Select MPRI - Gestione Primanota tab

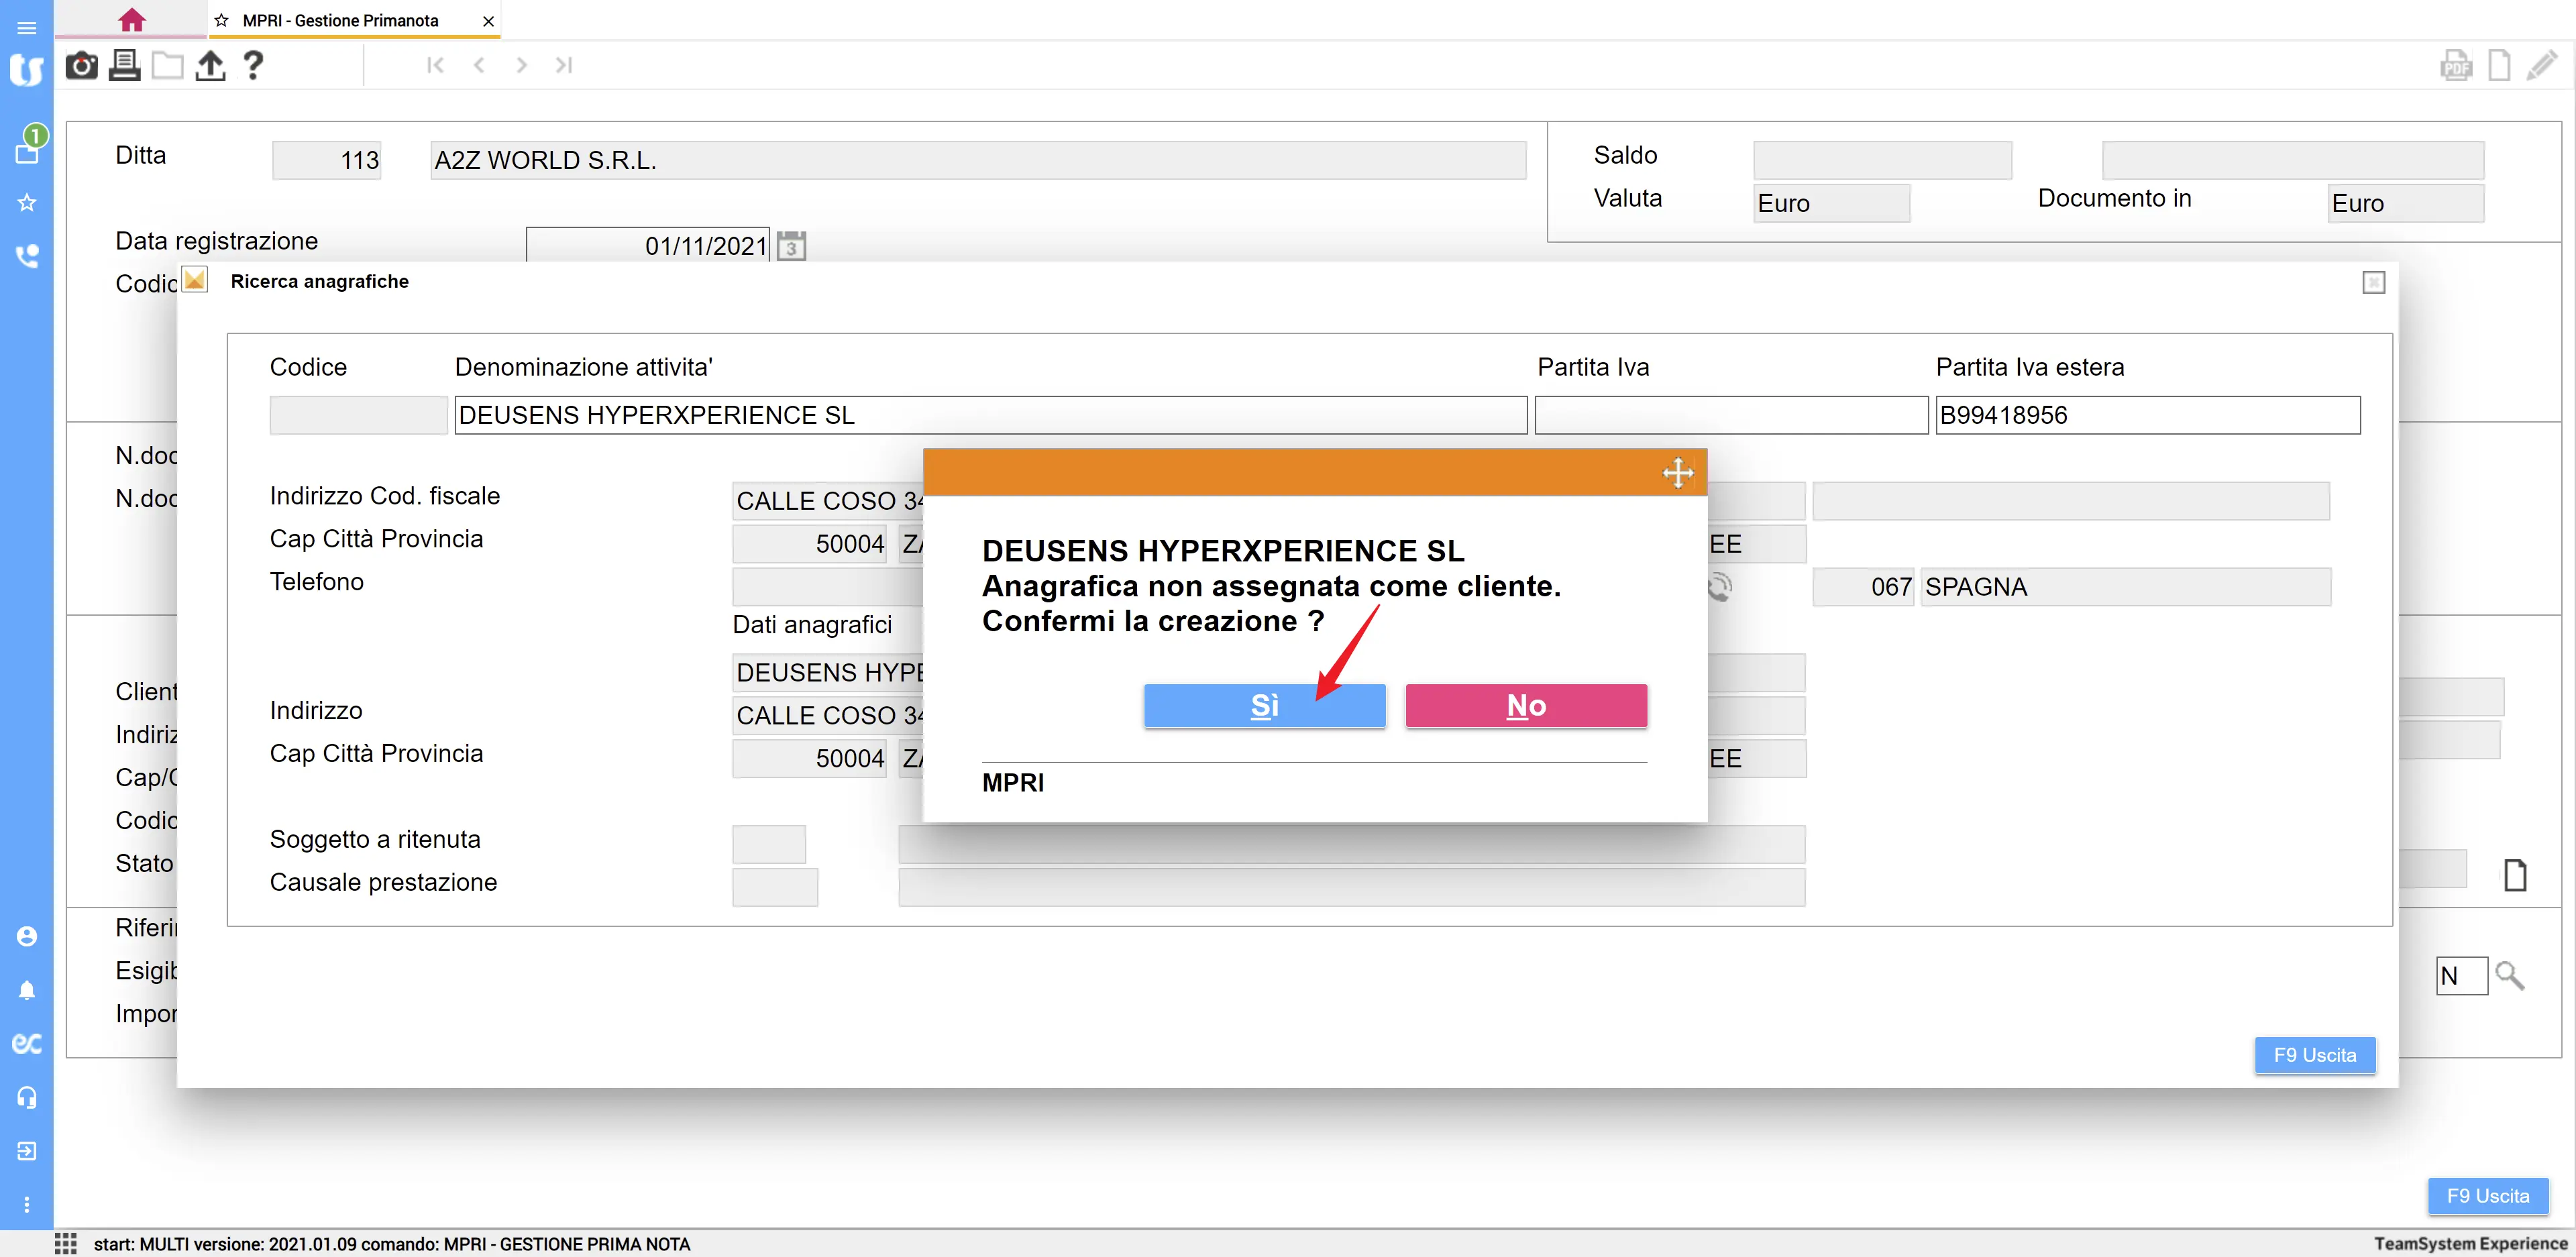pos(340,21)
